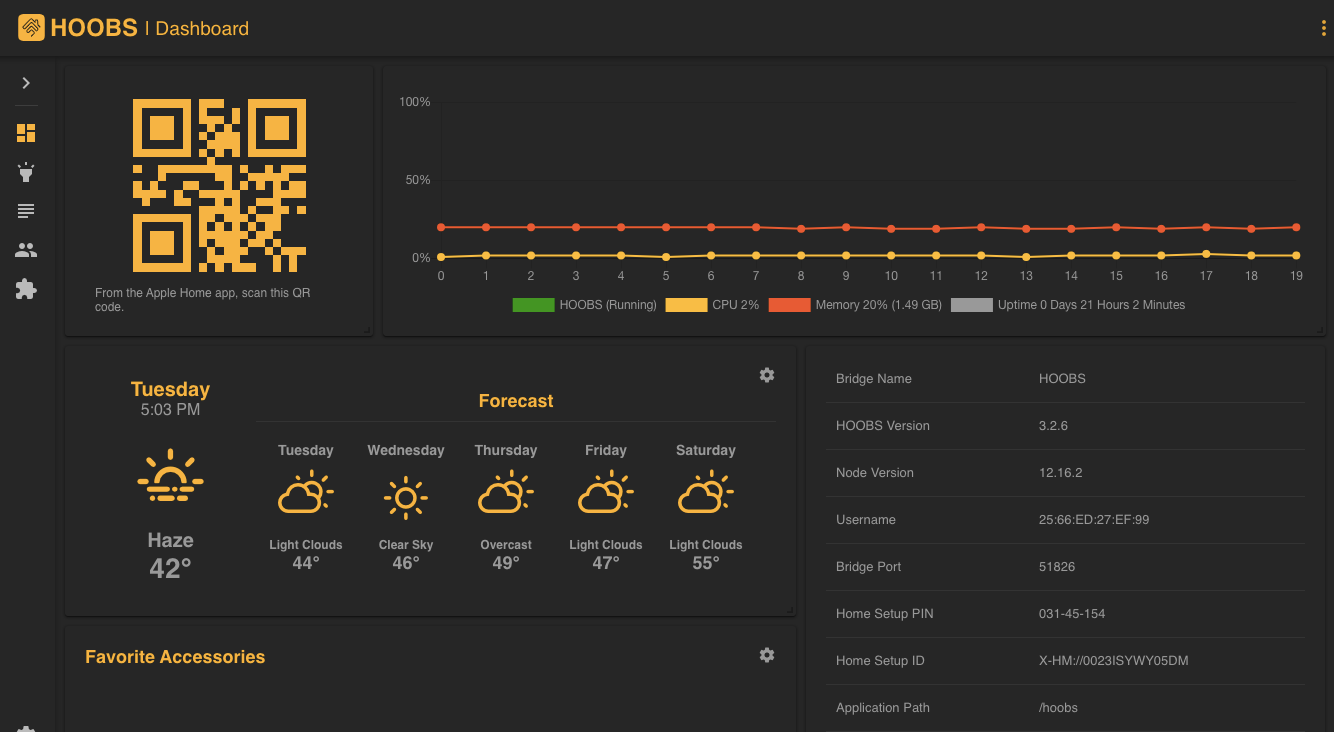Click the Favorite Accessories heading

175,657
